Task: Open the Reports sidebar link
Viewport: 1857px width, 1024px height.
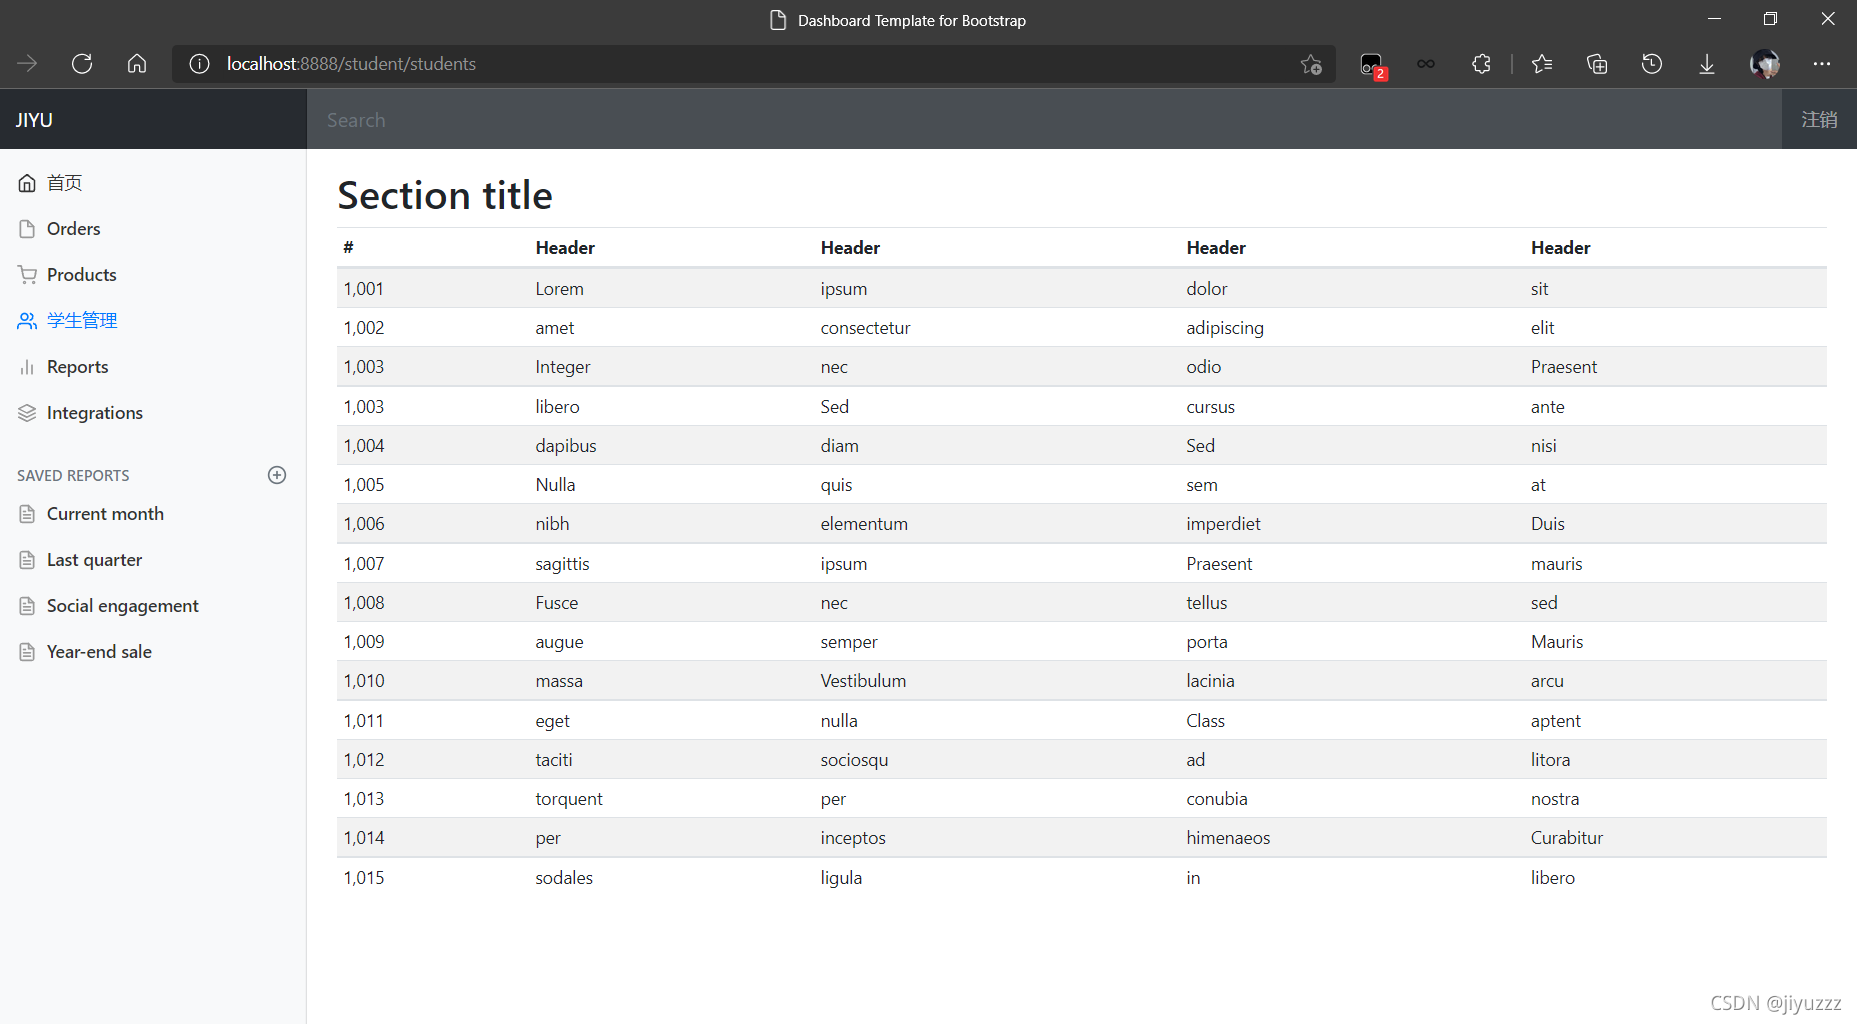Action: [78, 367]
